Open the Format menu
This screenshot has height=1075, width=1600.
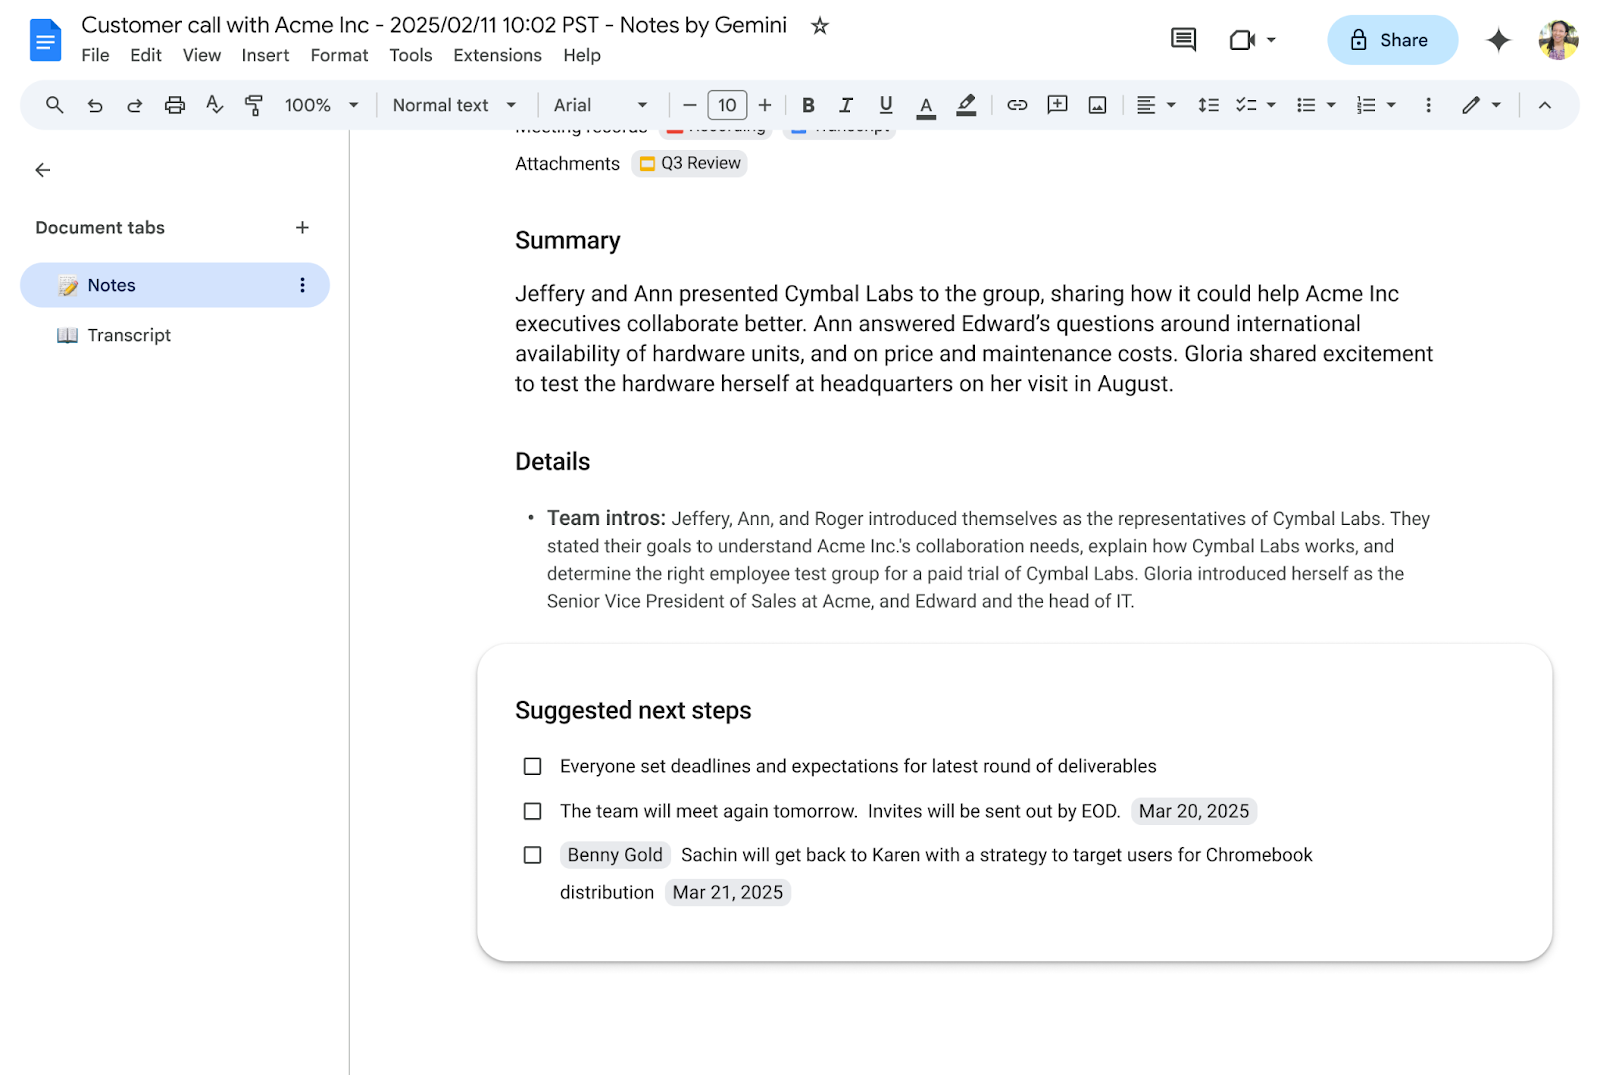339,55
